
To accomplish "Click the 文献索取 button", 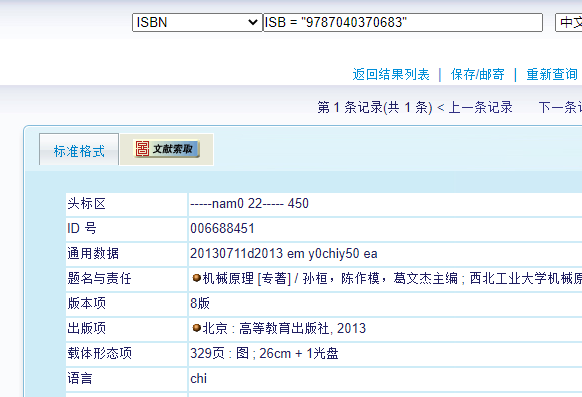I will click(167, 149).
